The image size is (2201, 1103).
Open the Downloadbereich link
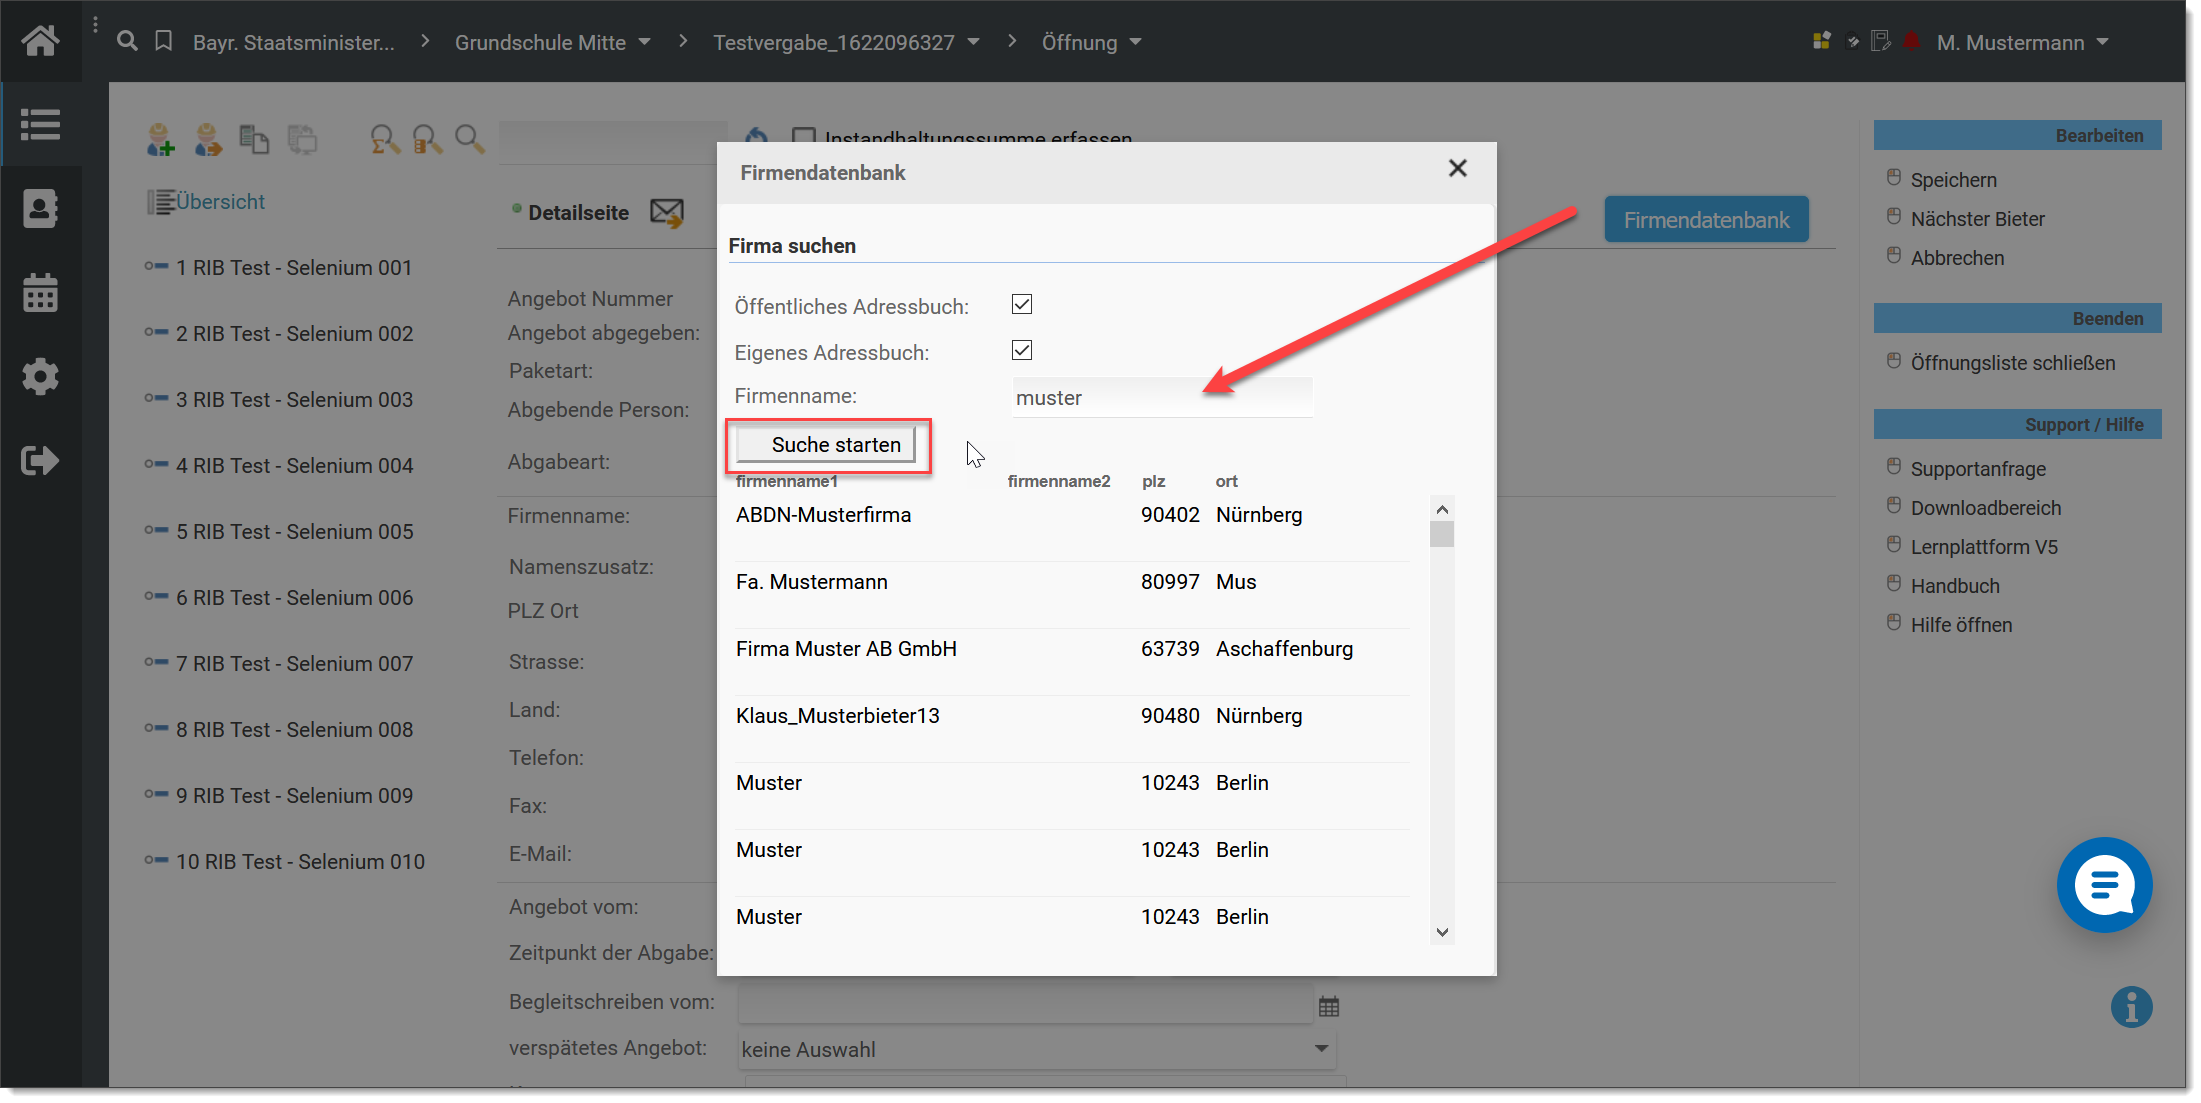click(x=1986, y=508)
